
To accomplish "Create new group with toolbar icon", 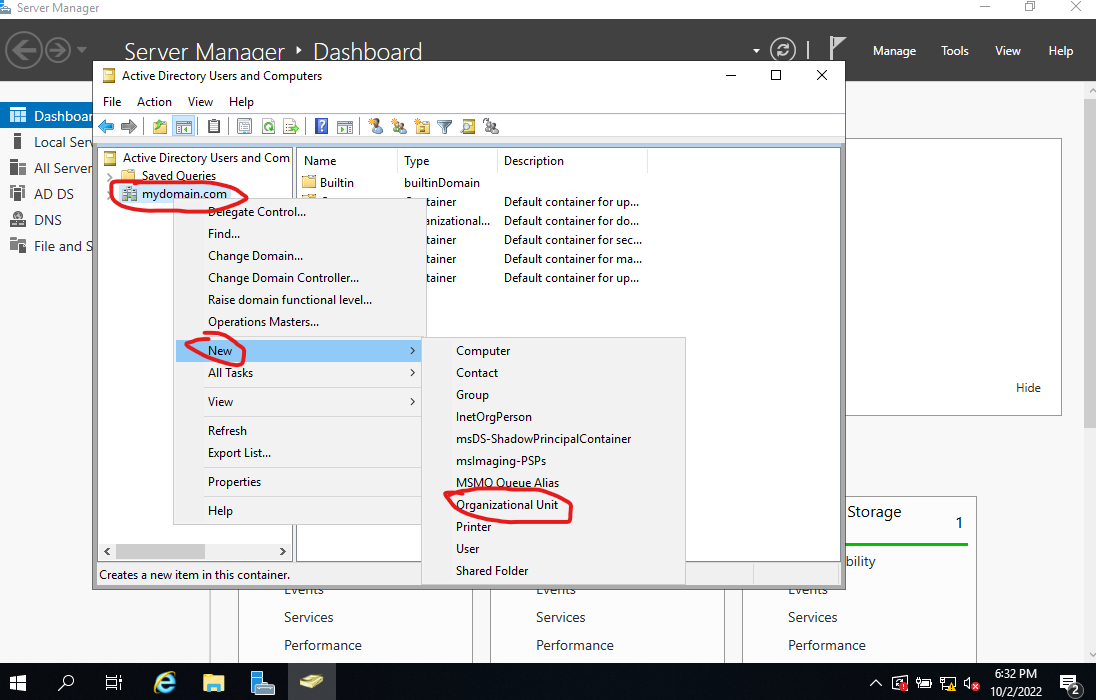I will [398, 127].
